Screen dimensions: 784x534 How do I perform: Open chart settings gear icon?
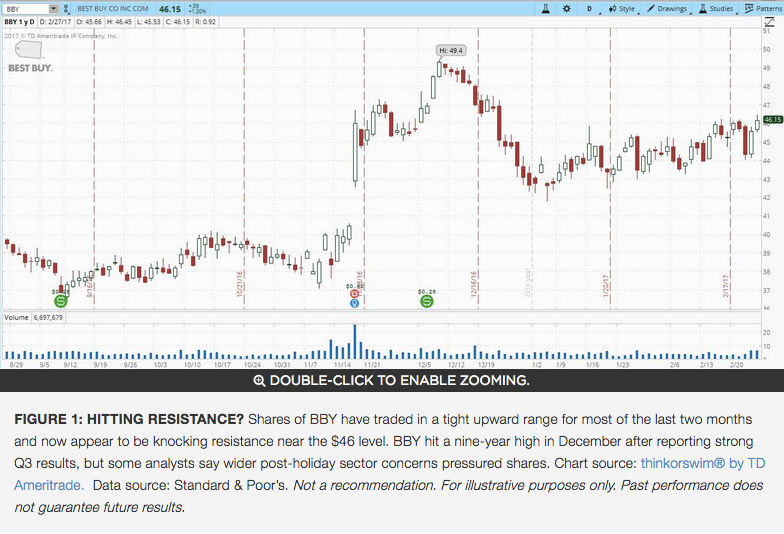coord(566,8)
